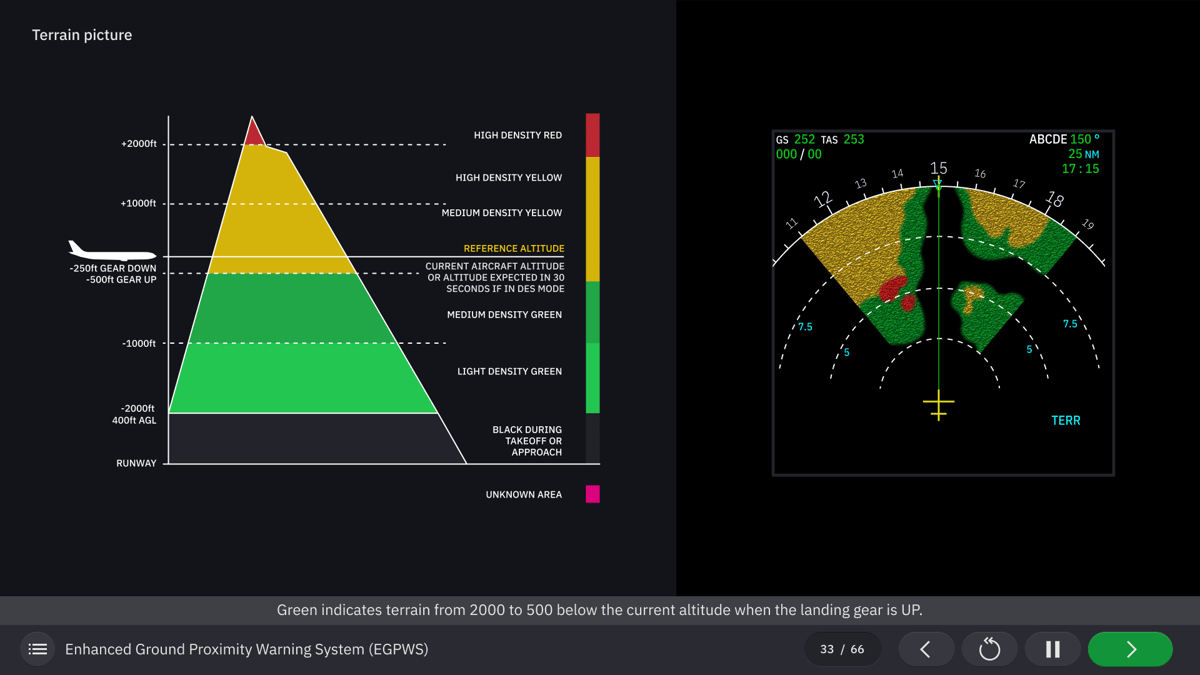Click the EGPWS title in the bottom bar
1200x675 pixels.
pyautogui.click(x=246, y=649)
